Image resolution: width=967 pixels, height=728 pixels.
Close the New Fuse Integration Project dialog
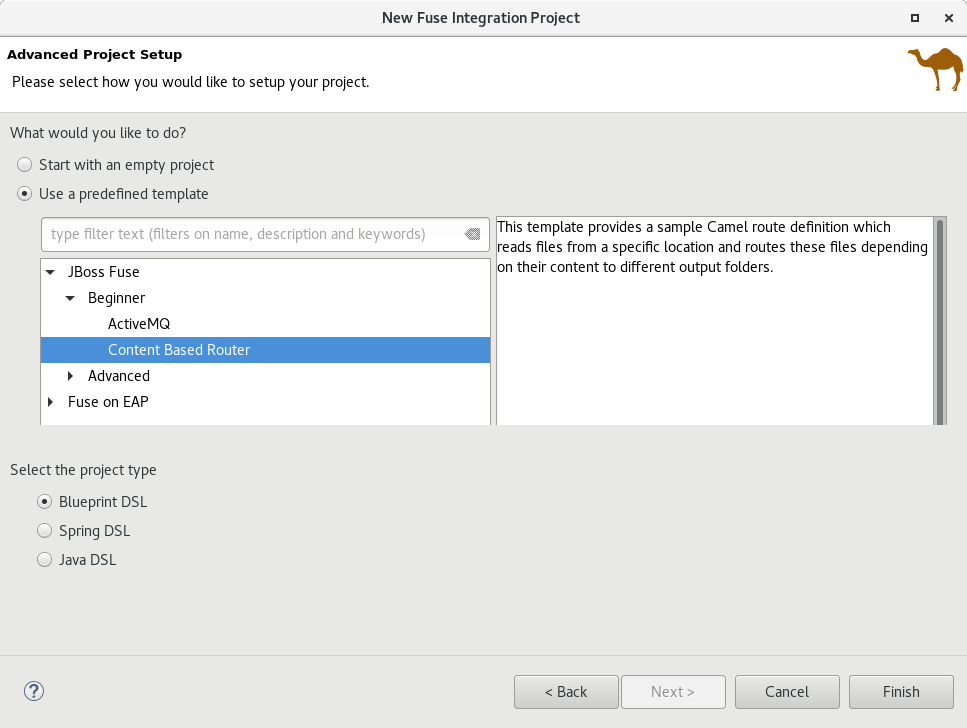coord(947,18)
